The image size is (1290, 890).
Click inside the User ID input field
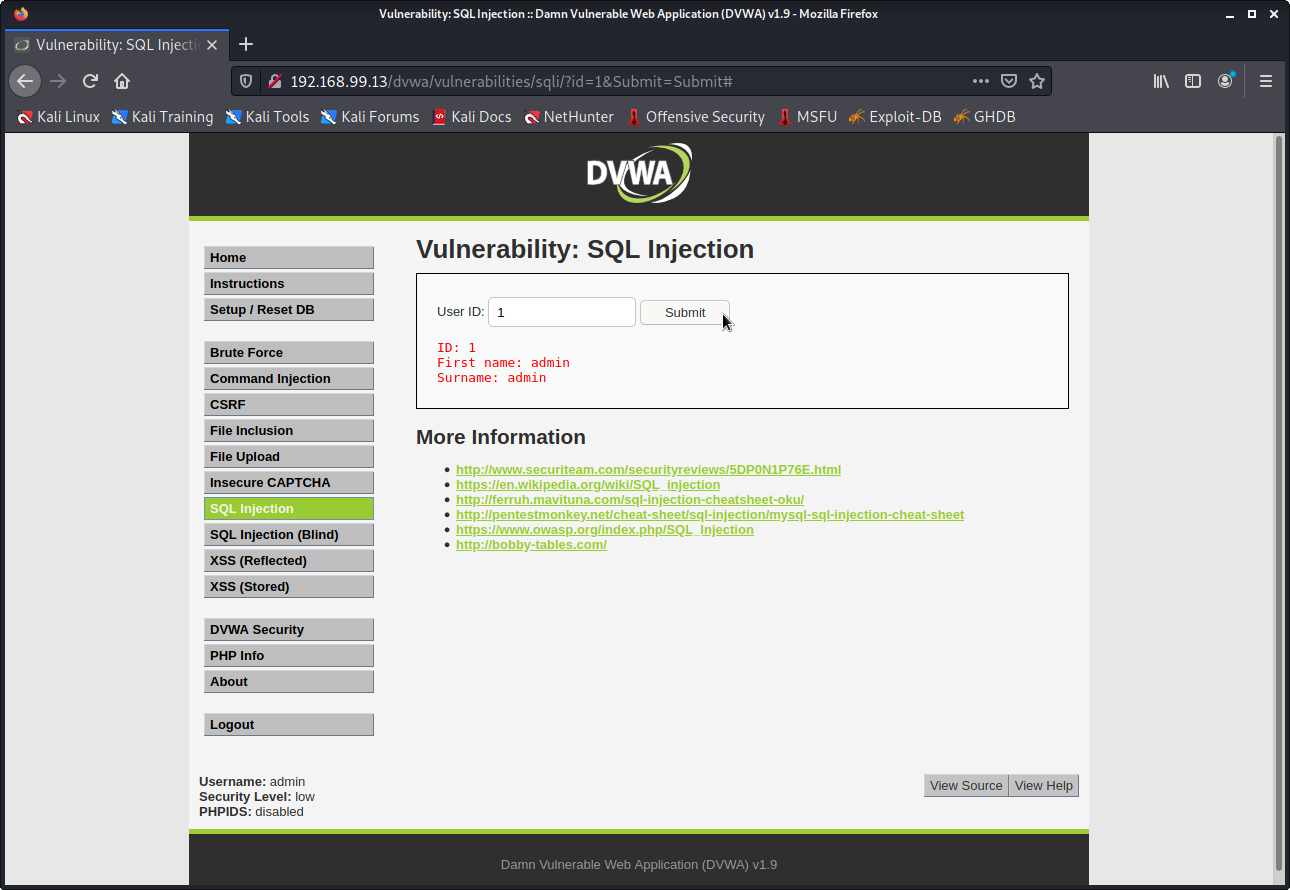(x=561, y=312)
